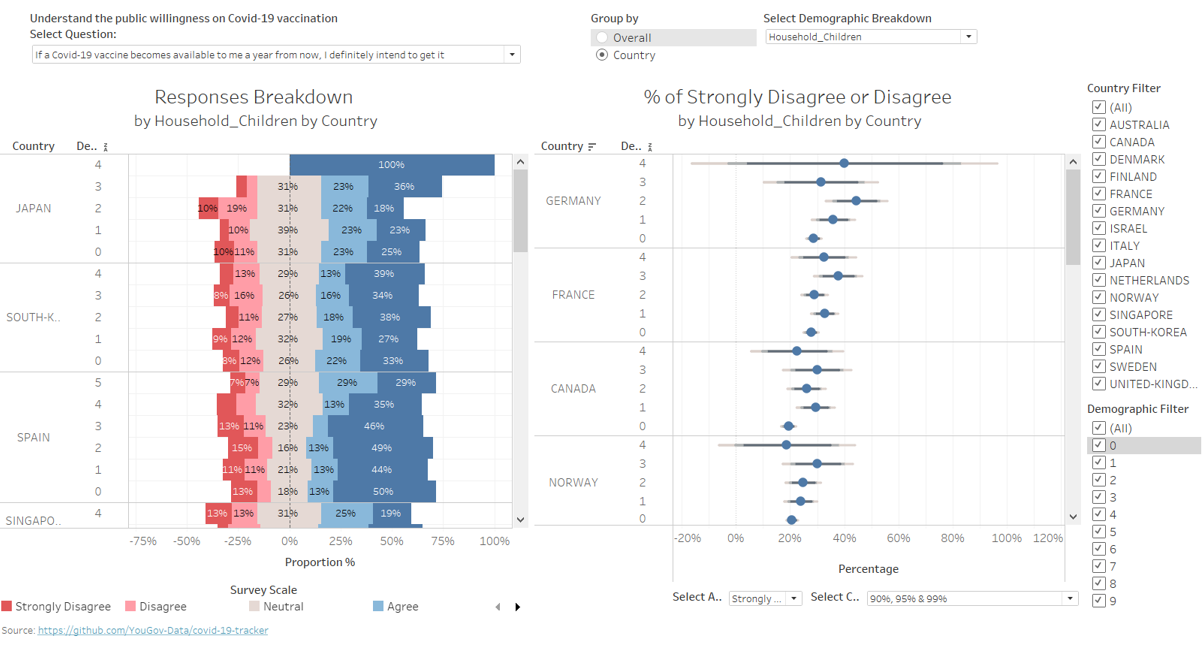
Task: Click the Agree blue legend swatch
Action: click(378, 607)
